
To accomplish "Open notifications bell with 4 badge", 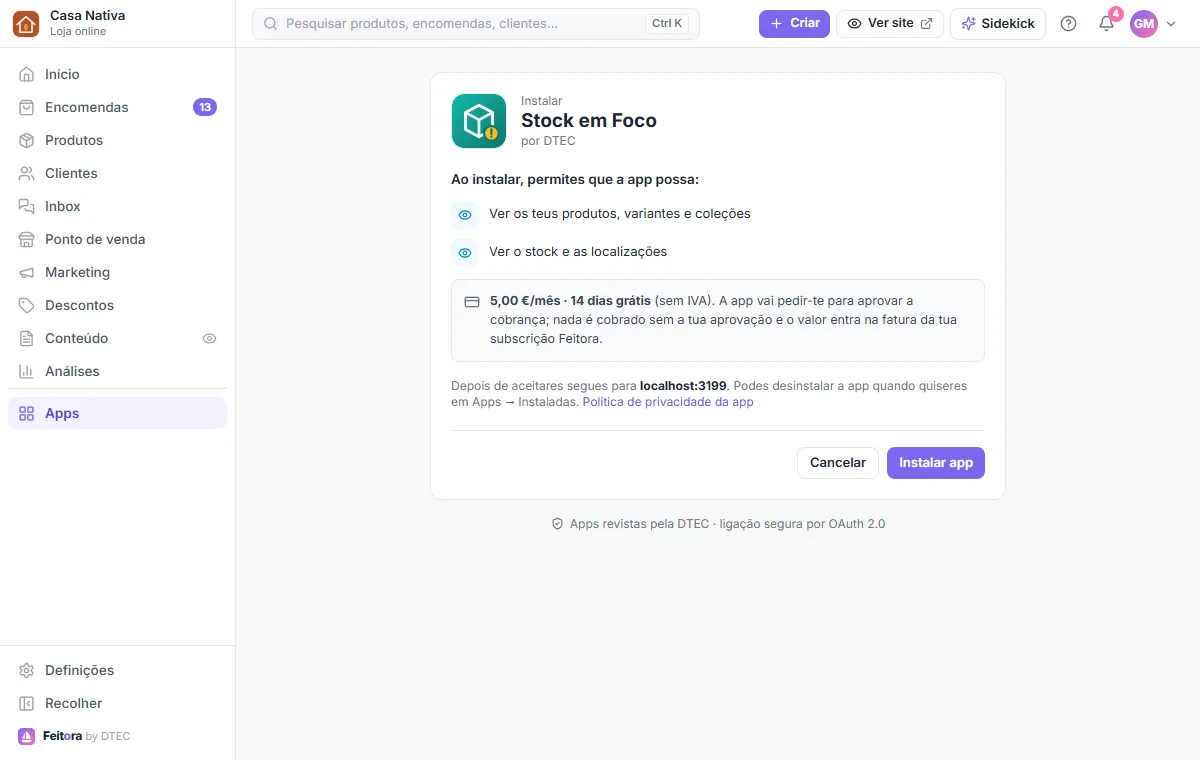I will coord(1107,22).
